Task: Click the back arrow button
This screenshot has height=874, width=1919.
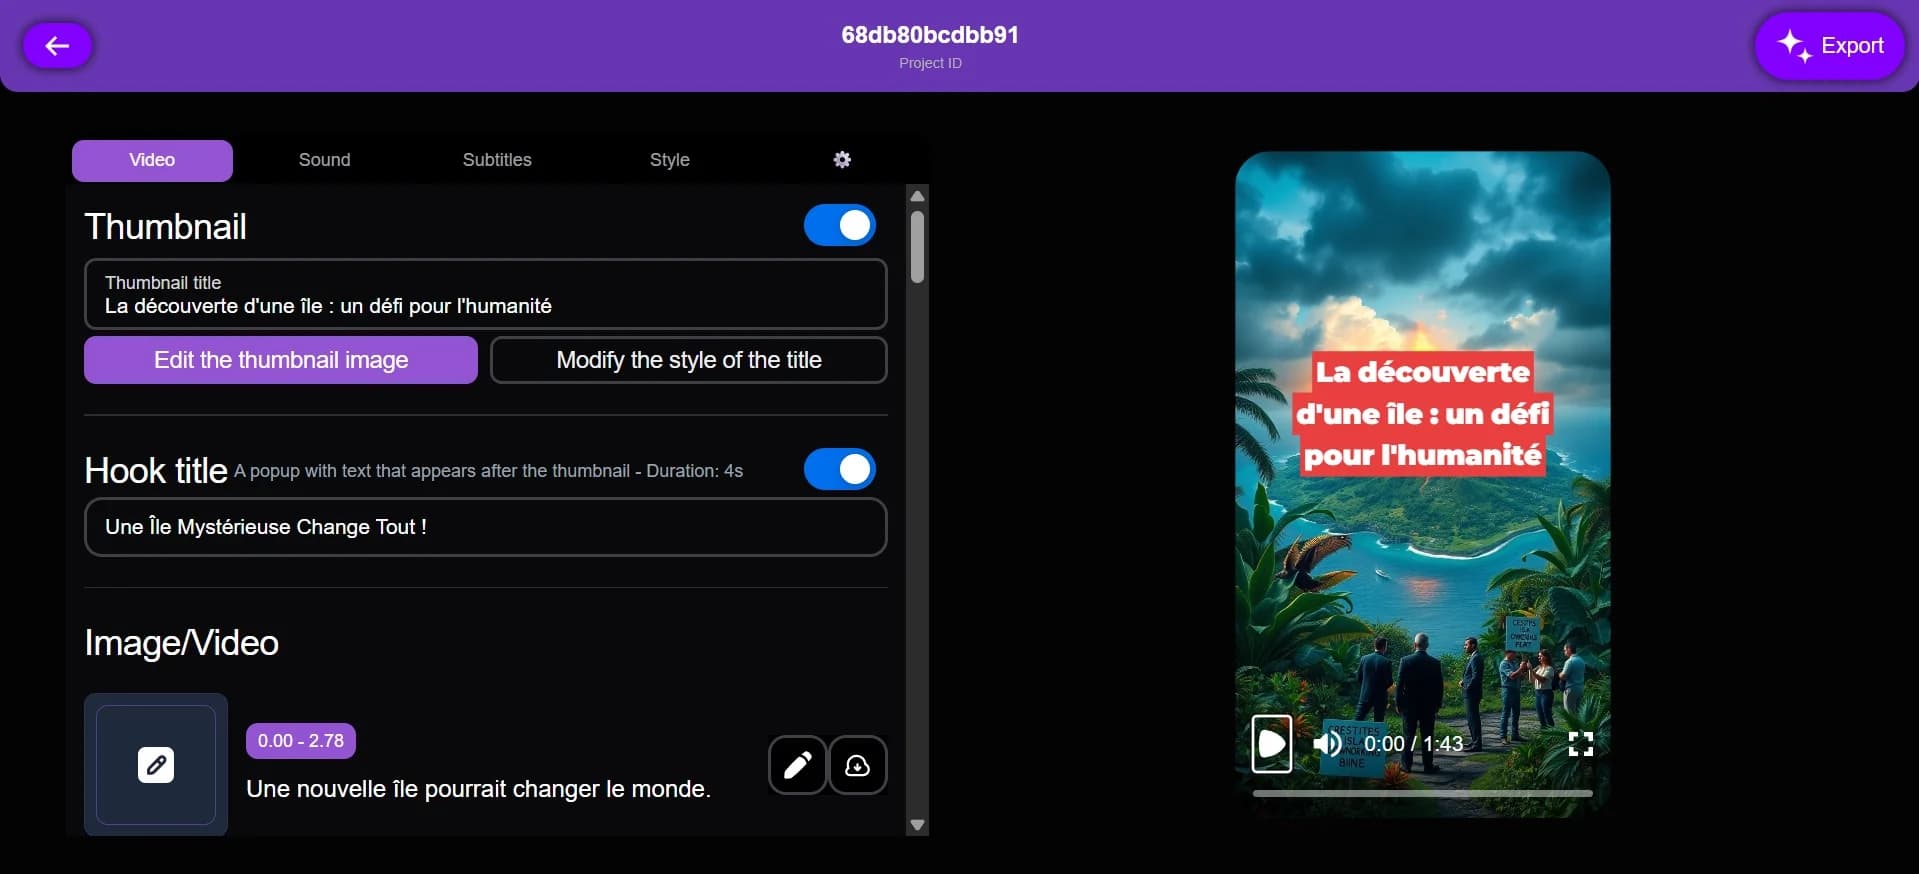Action: [57, 46]
